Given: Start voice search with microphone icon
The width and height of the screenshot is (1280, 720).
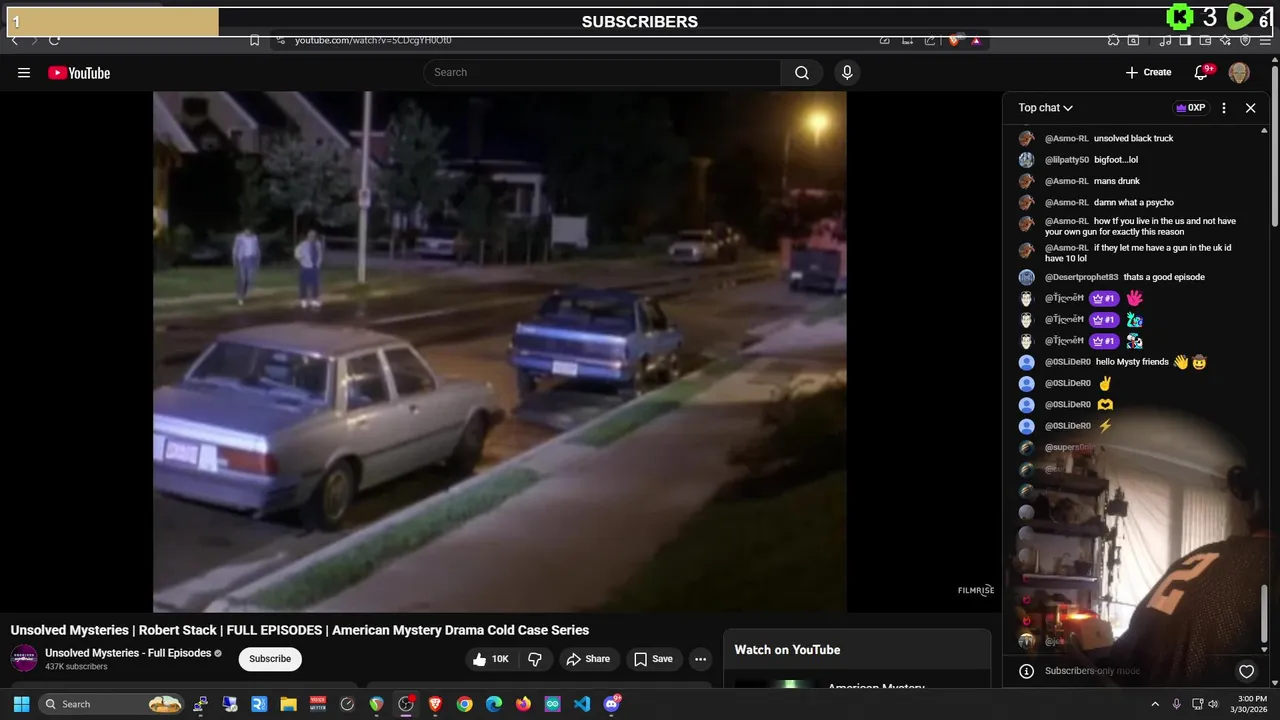Looking at the screenshot, I should click(847, 72).
